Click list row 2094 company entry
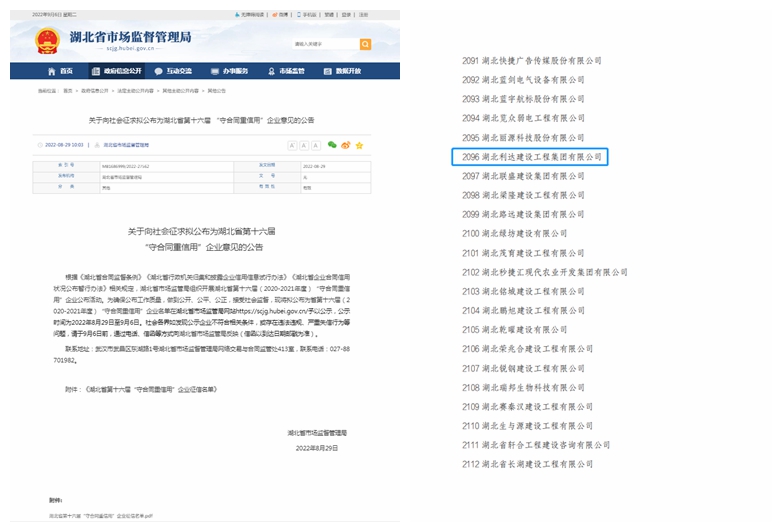Screen dimensions: 782x532 pos(523,118)
